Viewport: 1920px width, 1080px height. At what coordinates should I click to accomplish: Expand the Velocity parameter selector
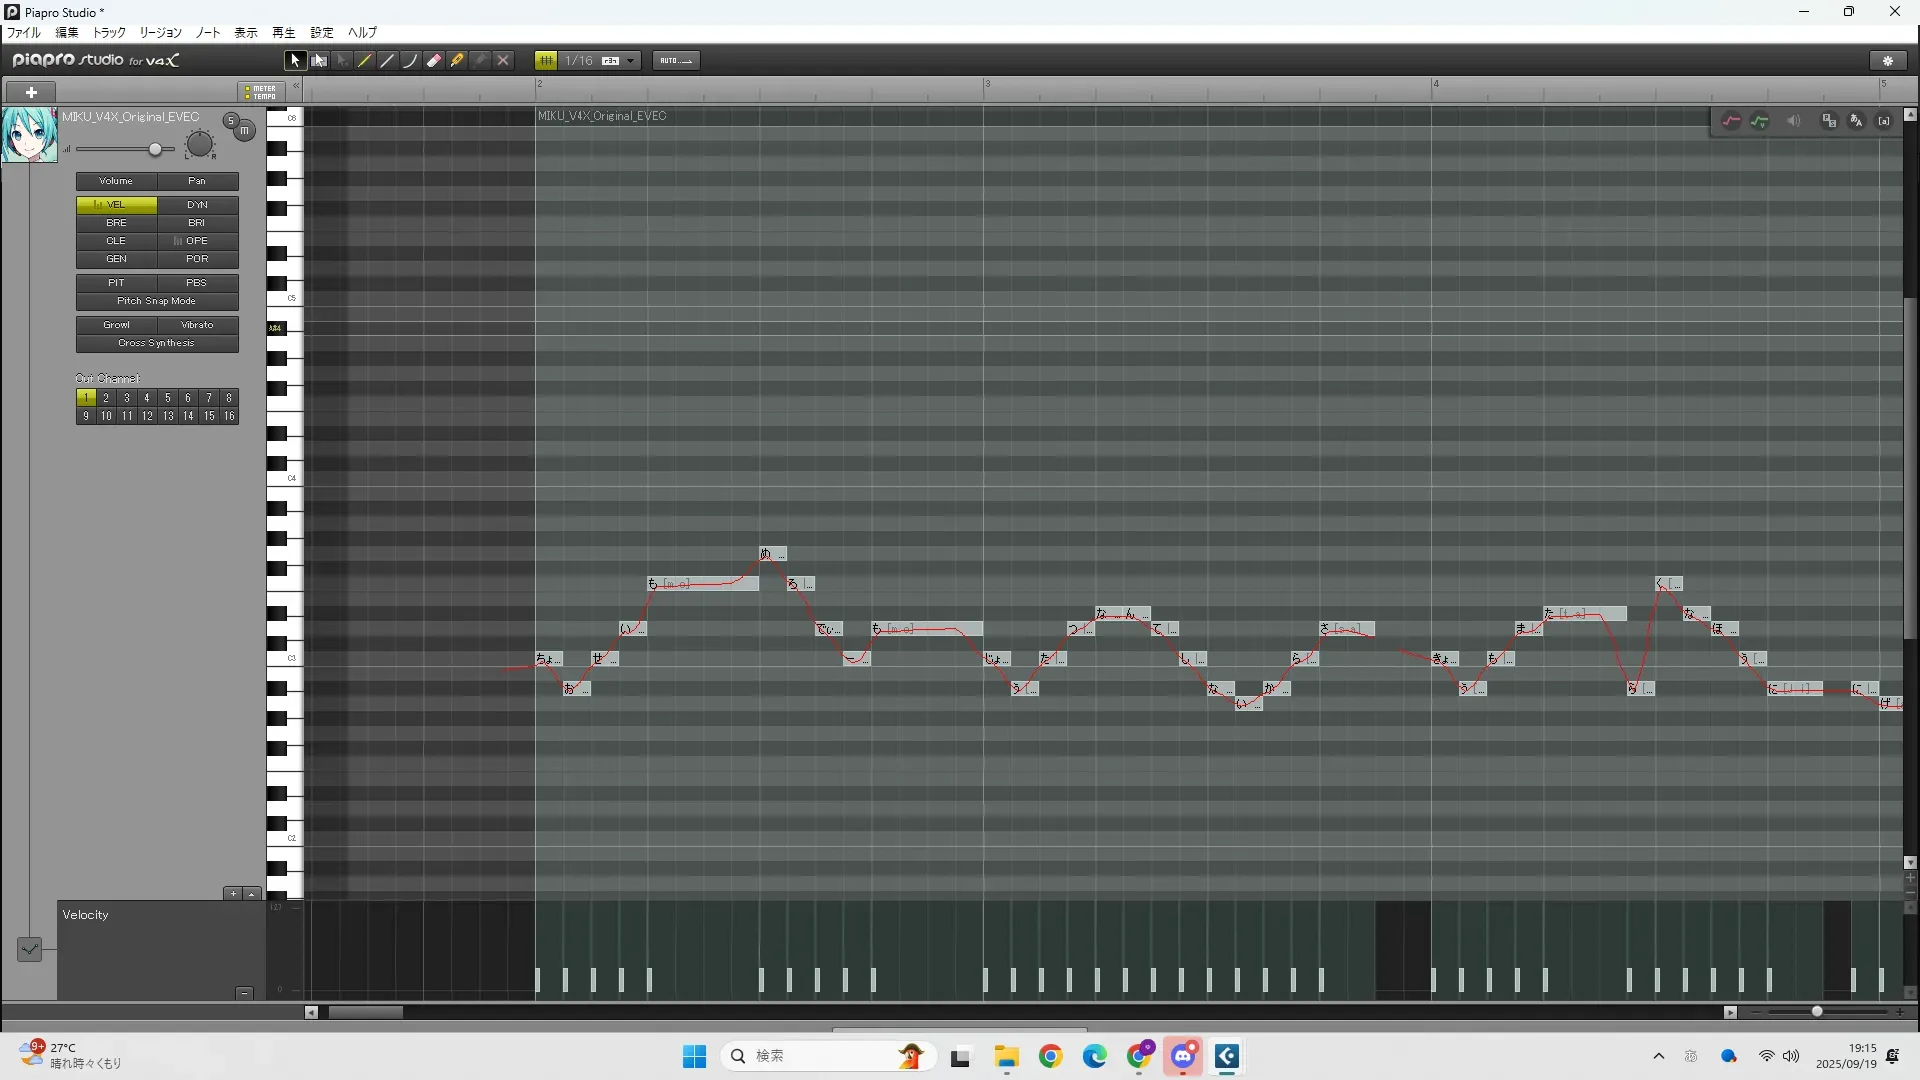[x=29, y=949]
